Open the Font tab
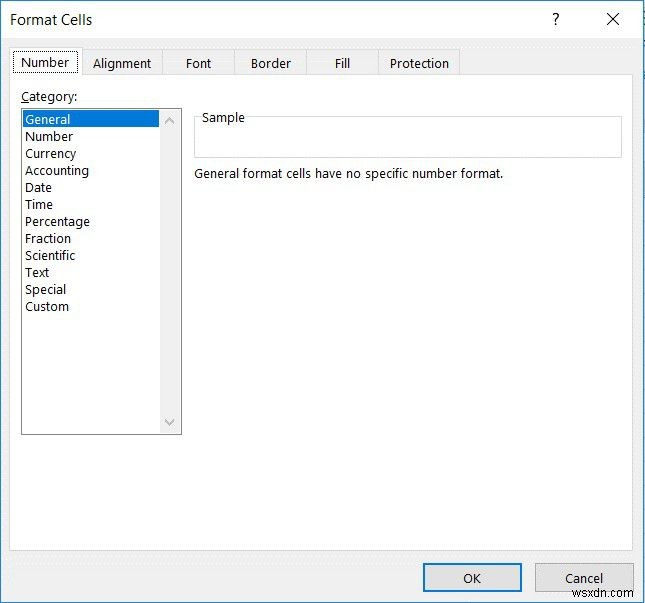Screen dimensions: 645x603 click(198, 63)
